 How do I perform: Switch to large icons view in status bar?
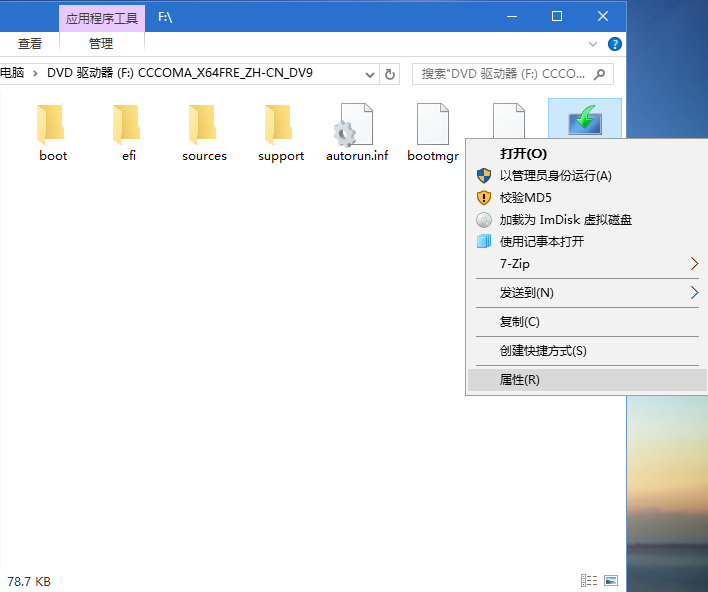[x=610, y=580]
